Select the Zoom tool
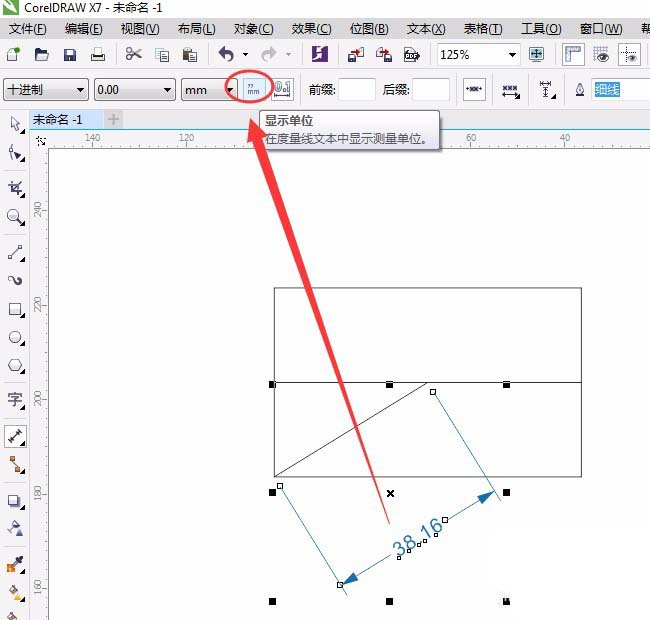Viewport: 650px width, 620px height. (x=16, y=217)
